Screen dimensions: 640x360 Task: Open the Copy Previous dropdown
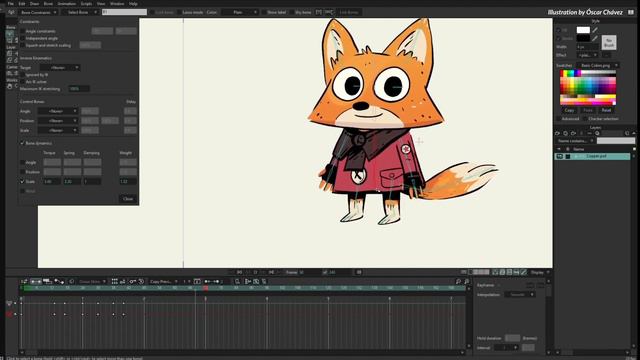(x=163, y=282)
